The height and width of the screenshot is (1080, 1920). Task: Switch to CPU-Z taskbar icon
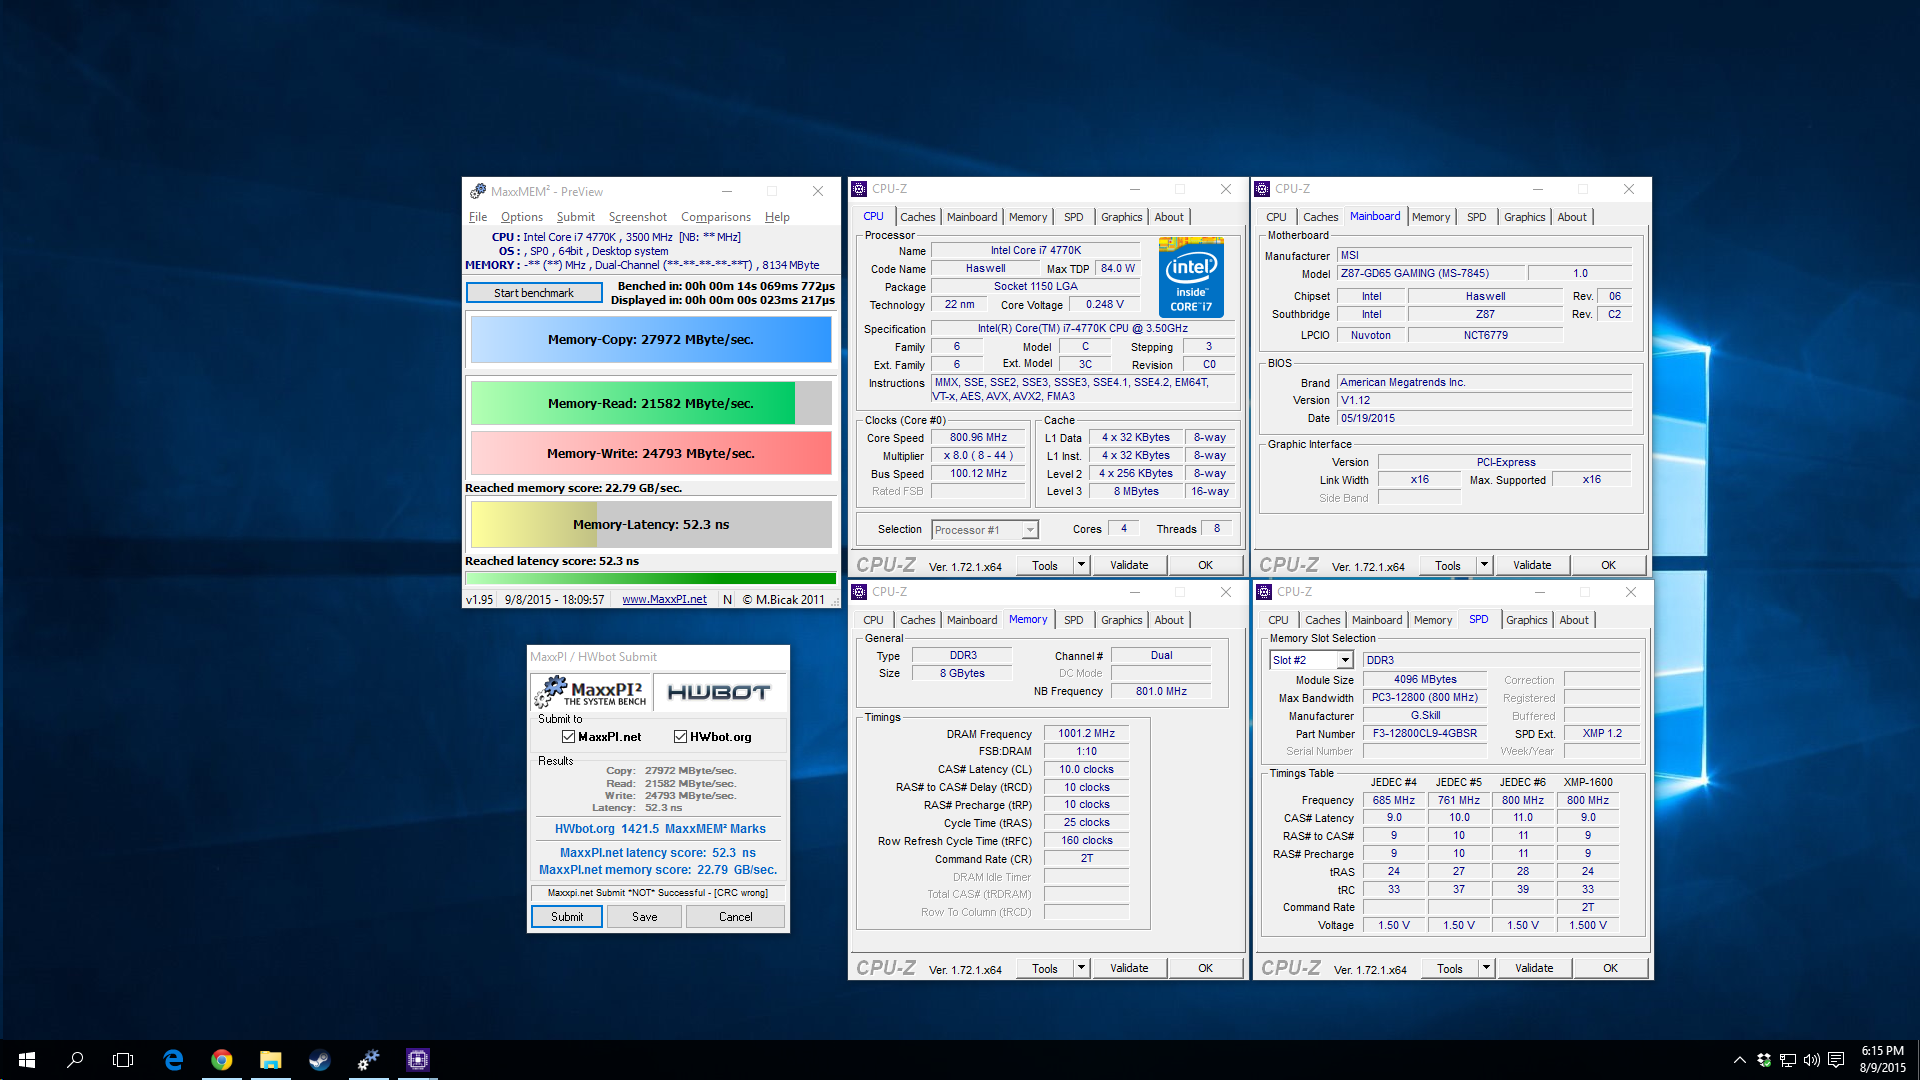417,1060
